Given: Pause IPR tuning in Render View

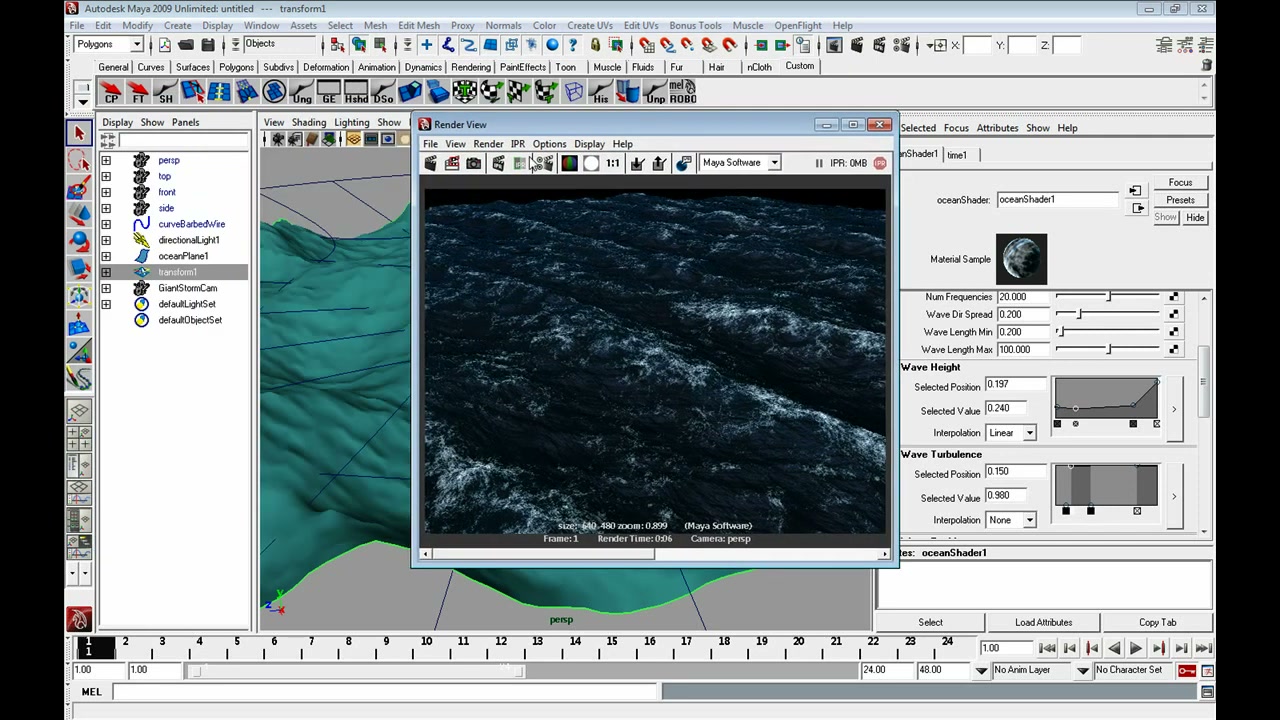Looking at the screenshot, I should point(818,163).
